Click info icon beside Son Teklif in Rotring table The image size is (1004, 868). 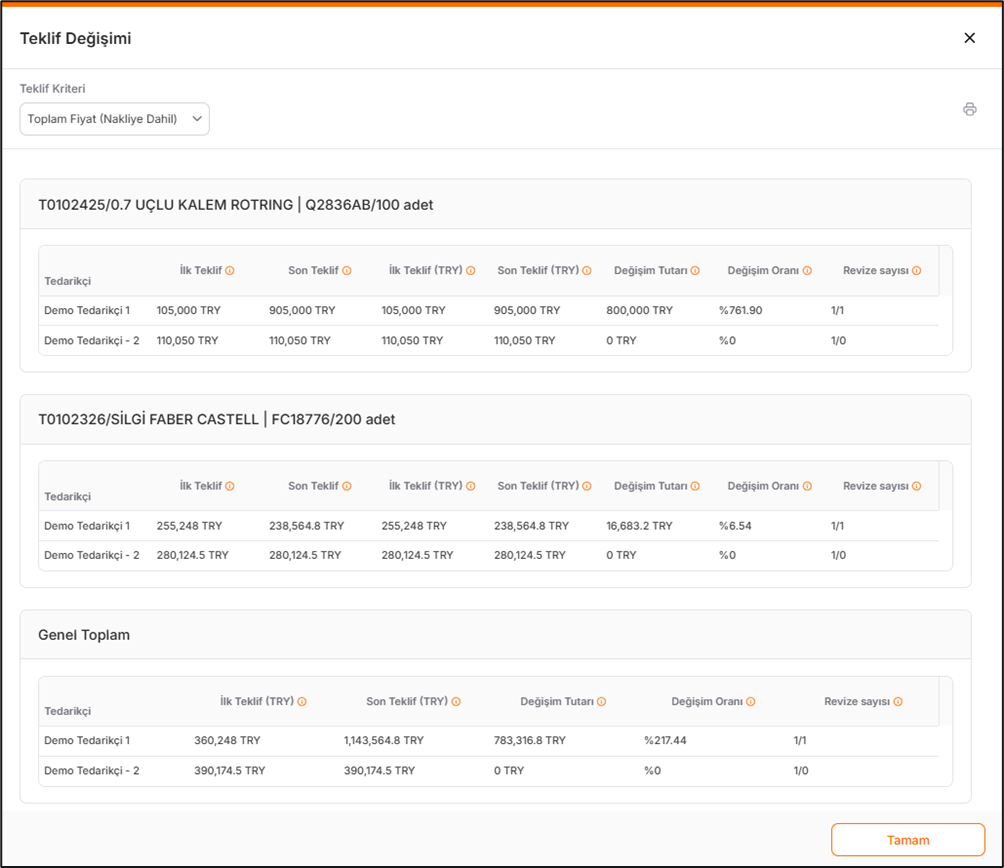[347, 271]
